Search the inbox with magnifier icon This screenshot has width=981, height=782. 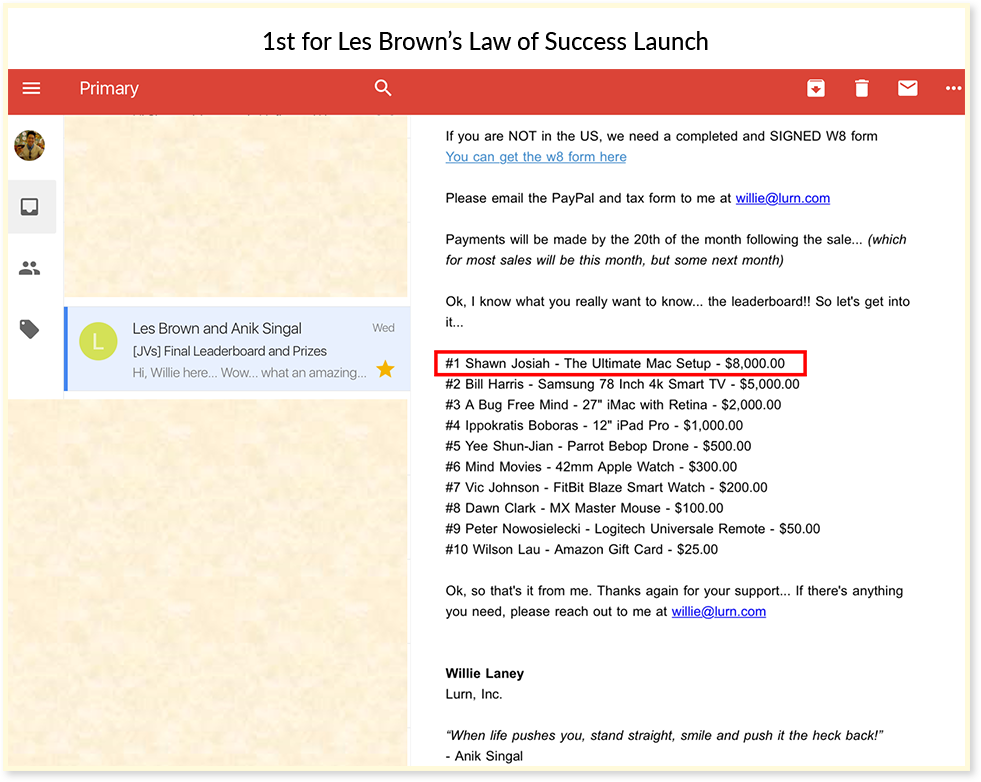(383, 88)
